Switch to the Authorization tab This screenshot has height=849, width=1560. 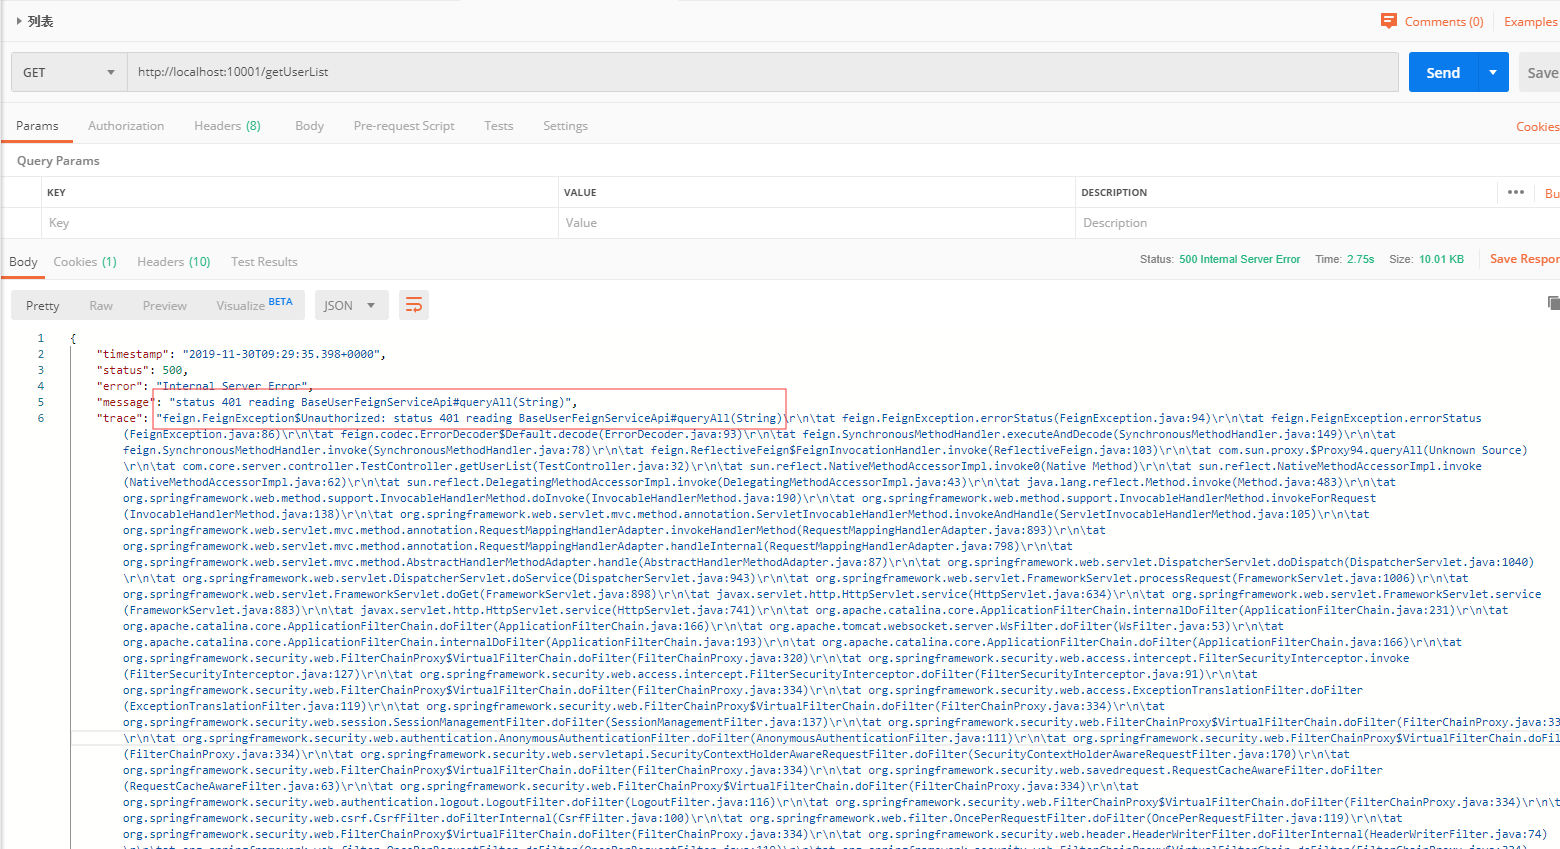tap(126, 125)
